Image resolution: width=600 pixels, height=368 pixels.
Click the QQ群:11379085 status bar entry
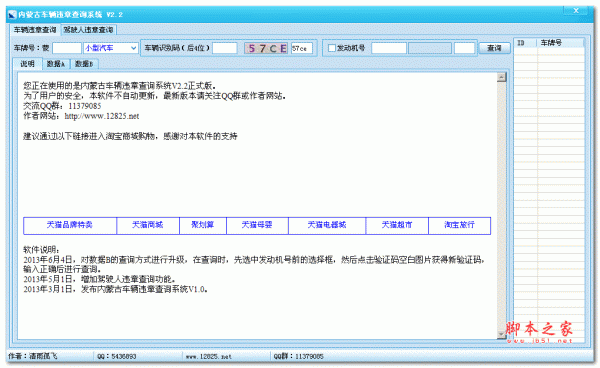[x=298, y=357]
